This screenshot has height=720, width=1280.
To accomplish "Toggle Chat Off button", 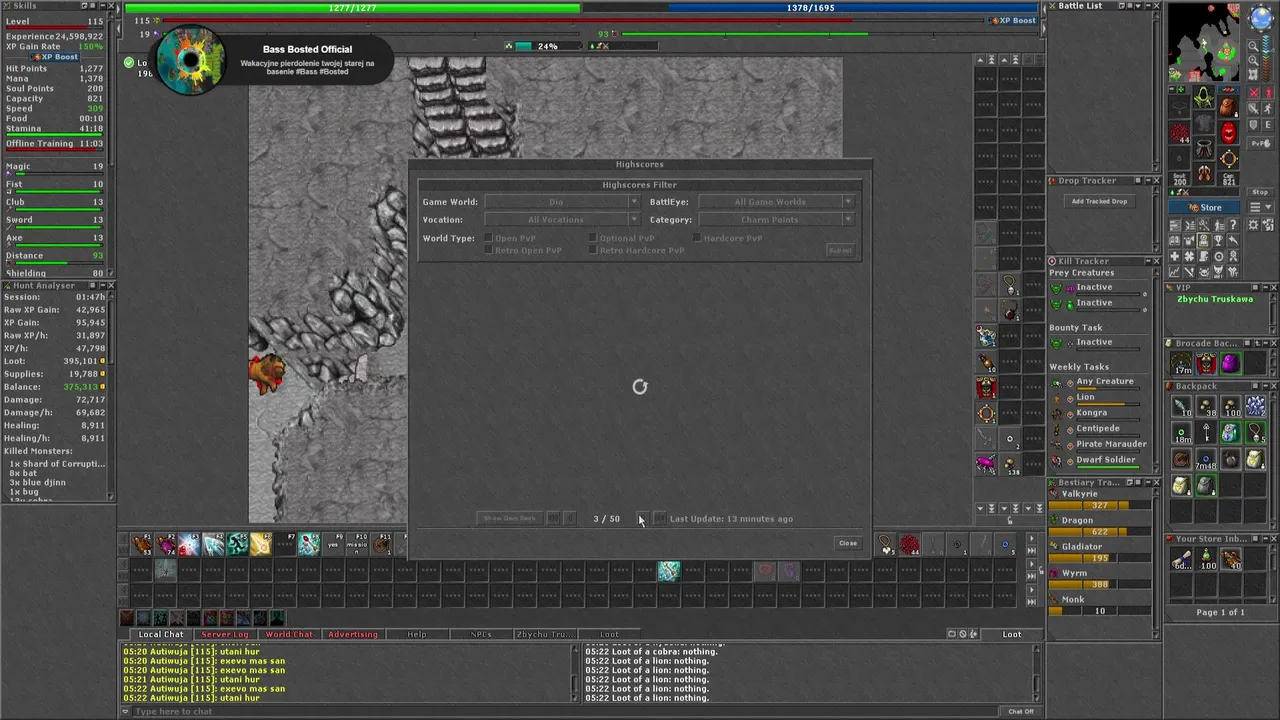I will pos(1021,711).
